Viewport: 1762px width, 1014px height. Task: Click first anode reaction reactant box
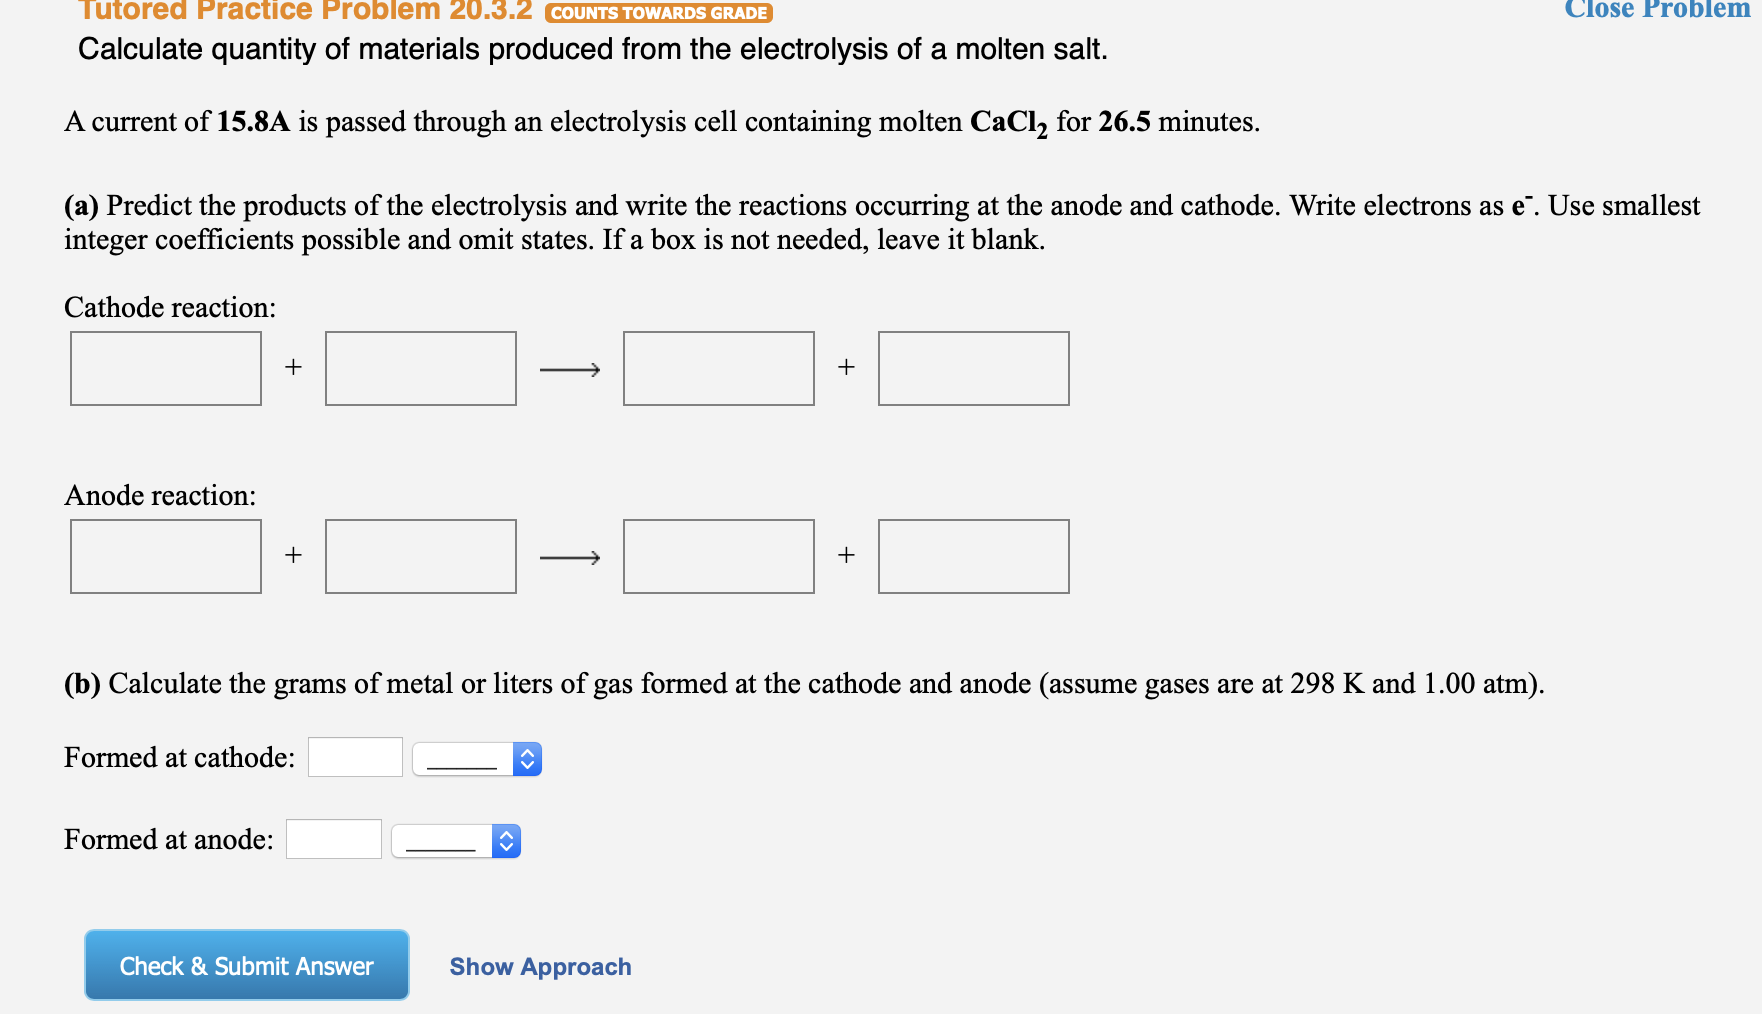[x=165, y=556]
